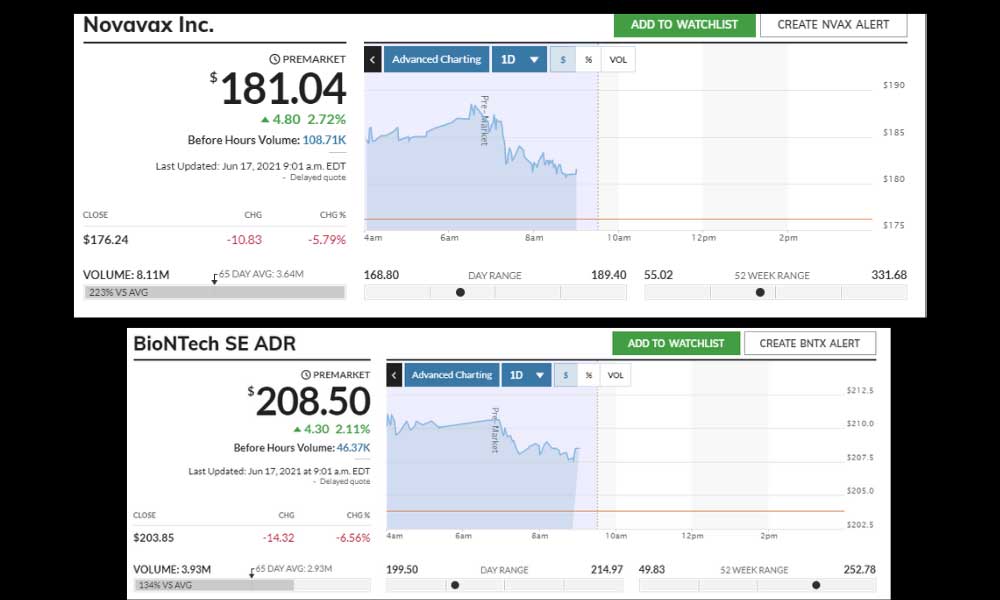Open Advanced Charting for BioNTech
Viewport: 1000px width, 600px height.
click(452, 375)
